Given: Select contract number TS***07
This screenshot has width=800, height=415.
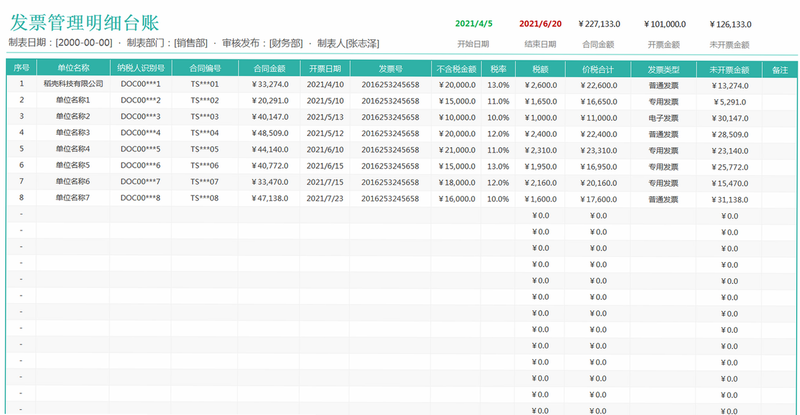Looking at the screenshot, I should (x=205, y=182).
